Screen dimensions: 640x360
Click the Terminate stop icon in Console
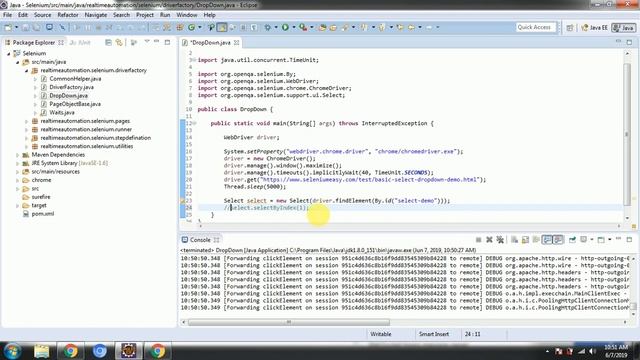478,240
